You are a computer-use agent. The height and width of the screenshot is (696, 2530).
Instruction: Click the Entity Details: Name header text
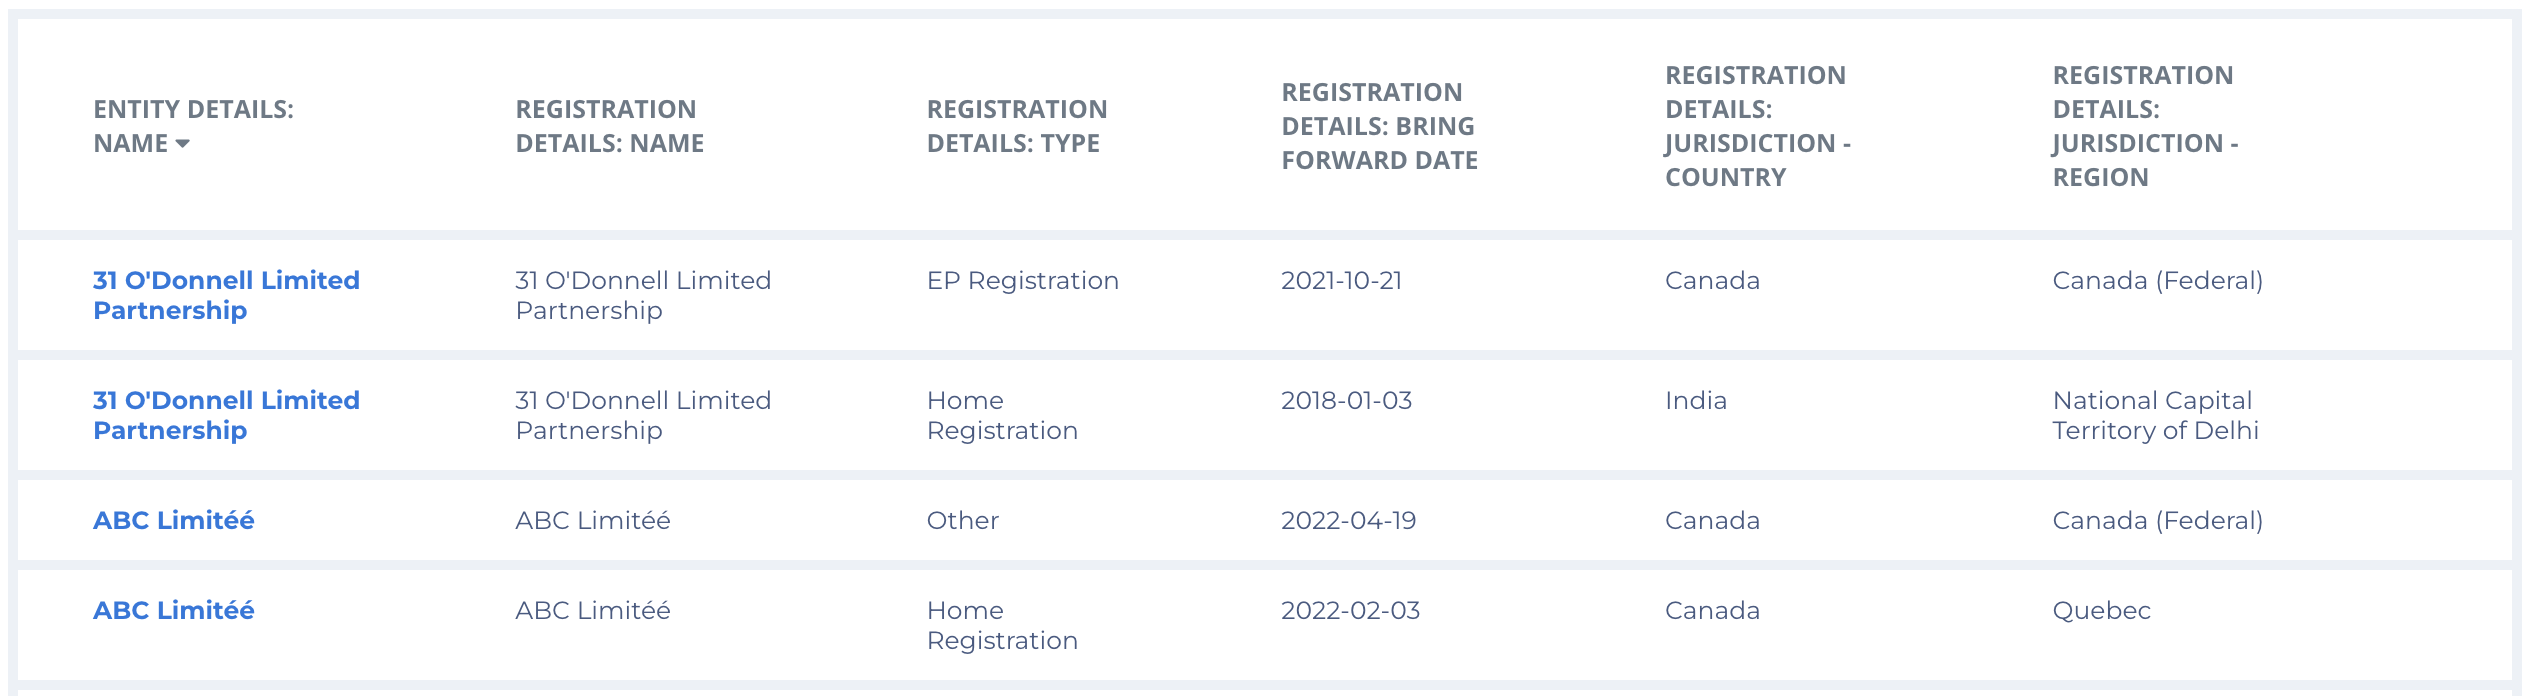coord(193,110)
